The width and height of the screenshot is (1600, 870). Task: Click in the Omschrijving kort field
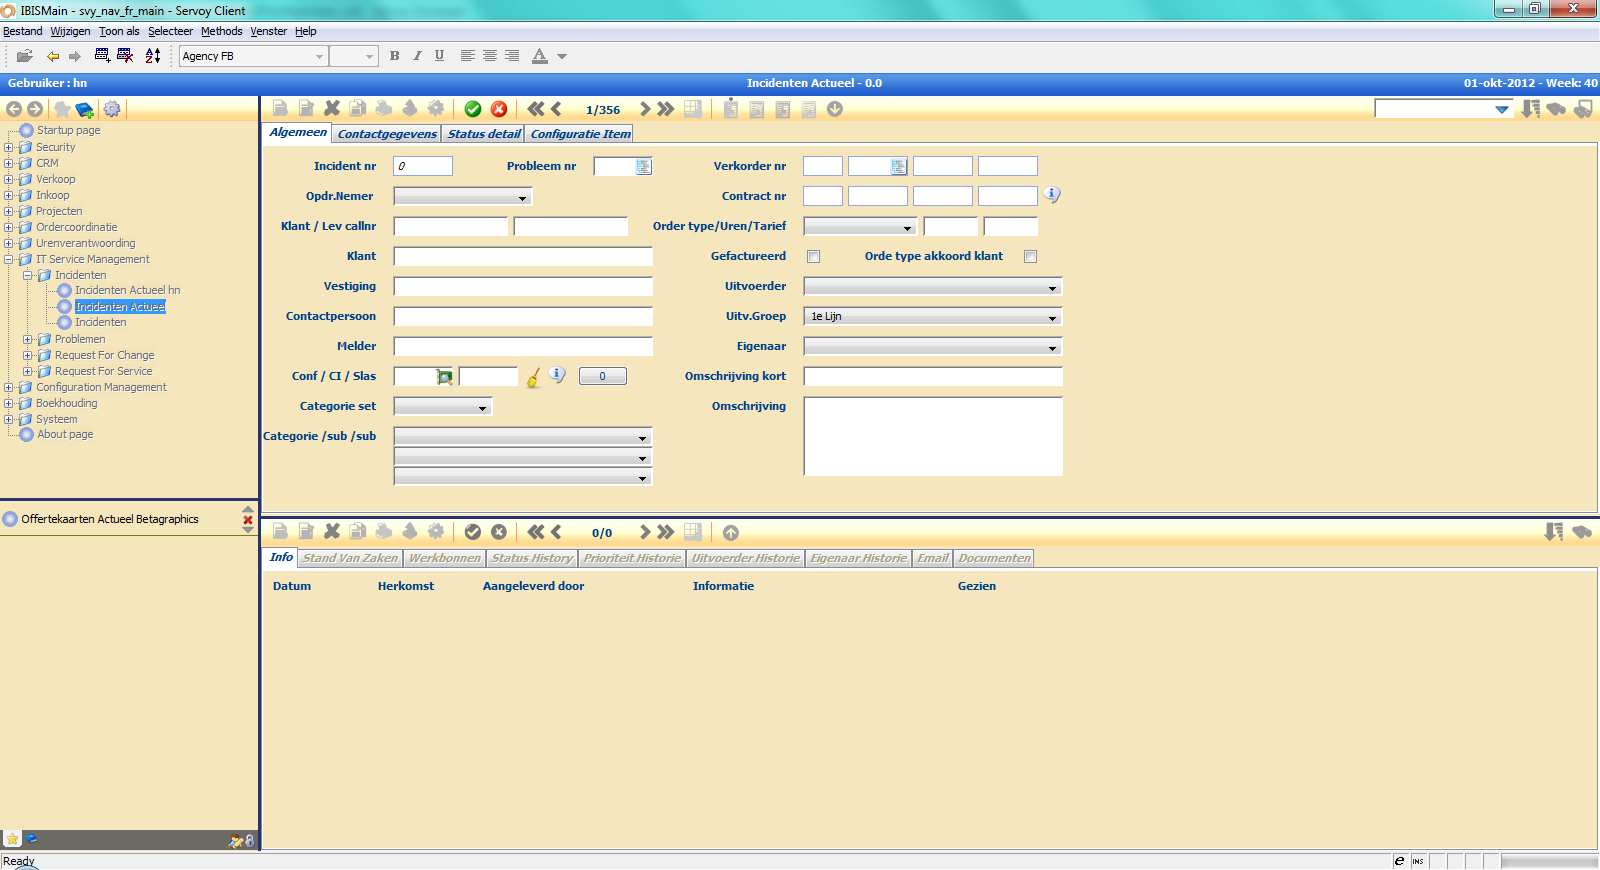tap(933, 376)
